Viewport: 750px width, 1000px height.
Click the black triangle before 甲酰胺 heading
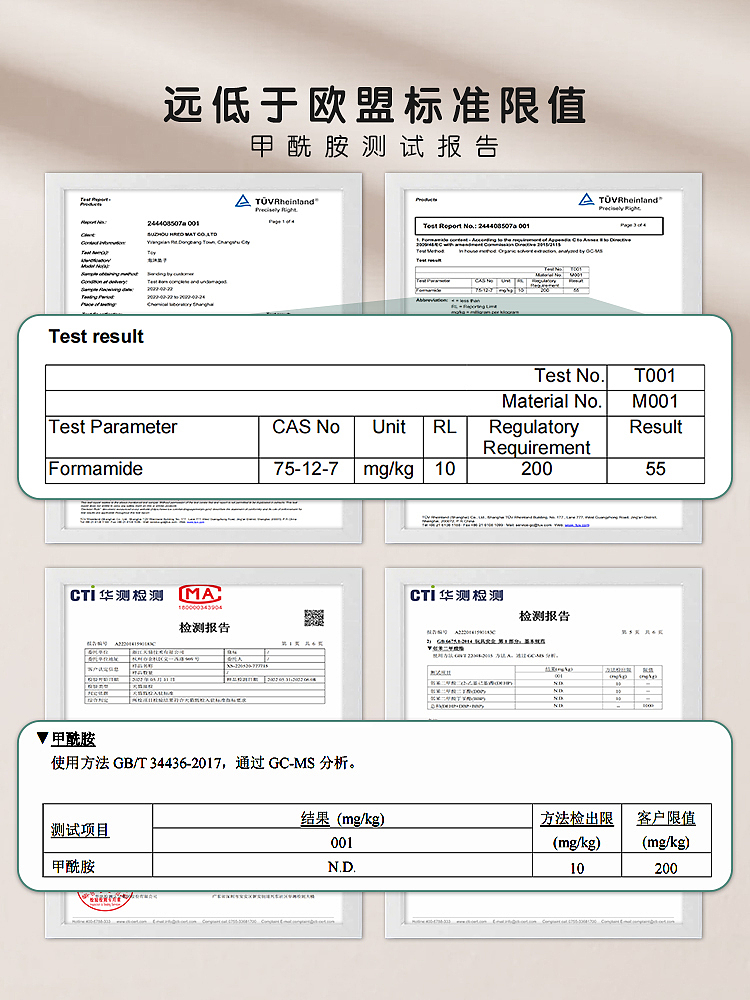tap(42, 738)
